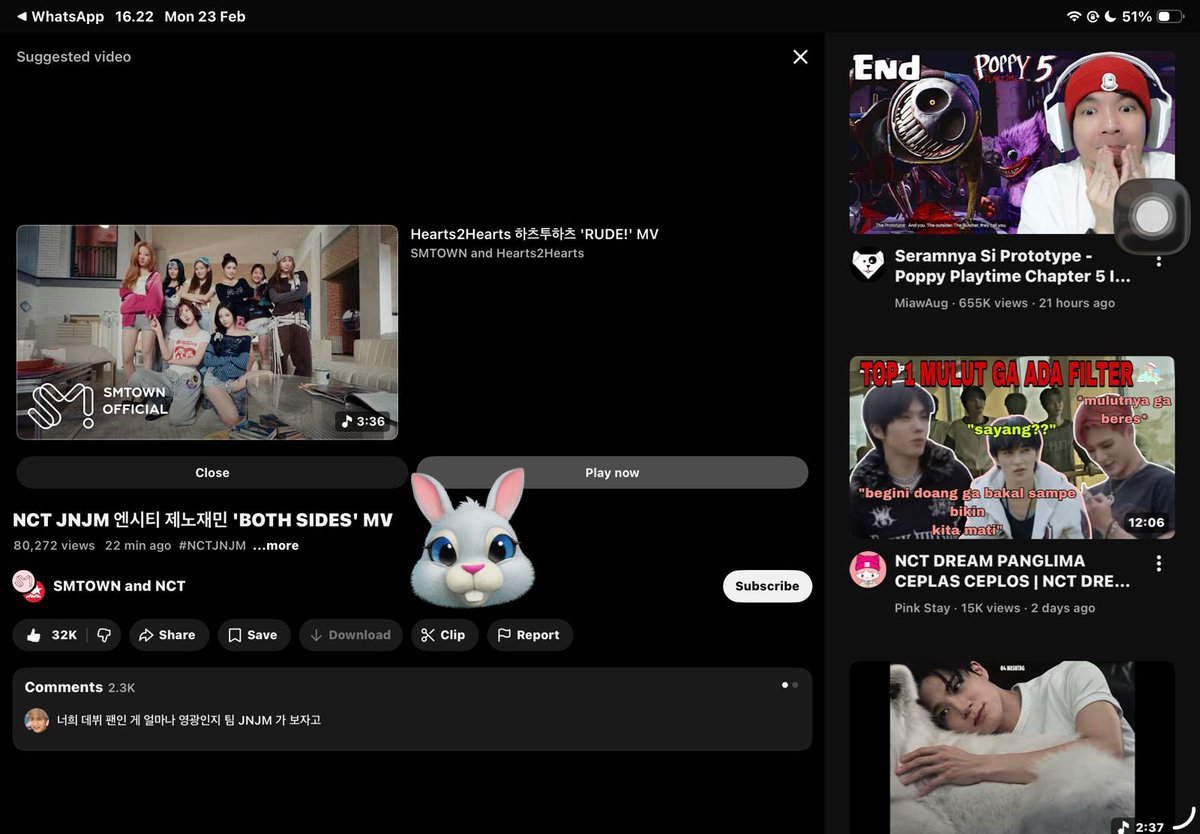Open Seramnya Si Prototype video title
This screenshot has height=834, width=1200.
1012,266
